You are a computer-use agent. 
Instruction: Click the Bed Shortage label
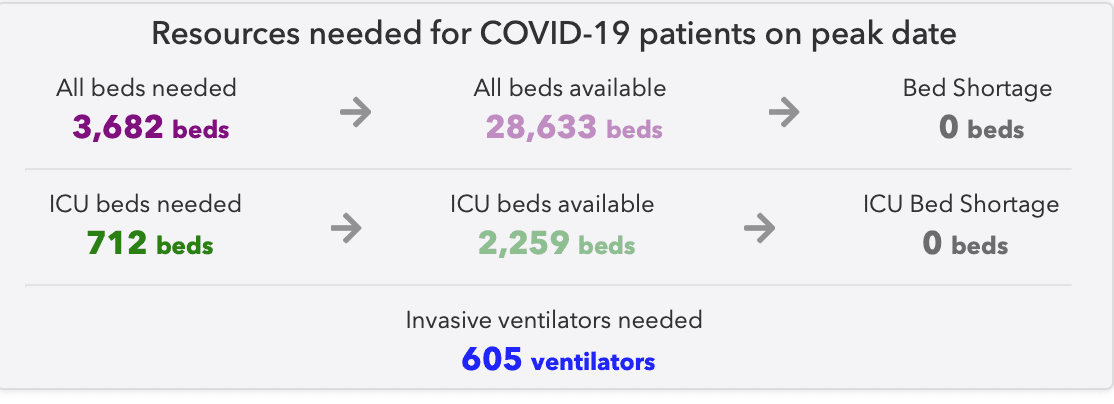(x=977, y=88)
